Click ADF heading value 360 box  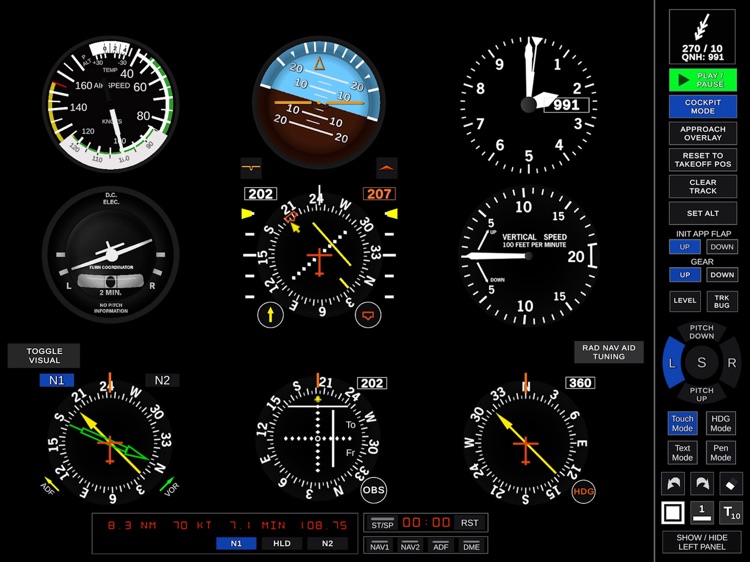[x=580, y=383]
